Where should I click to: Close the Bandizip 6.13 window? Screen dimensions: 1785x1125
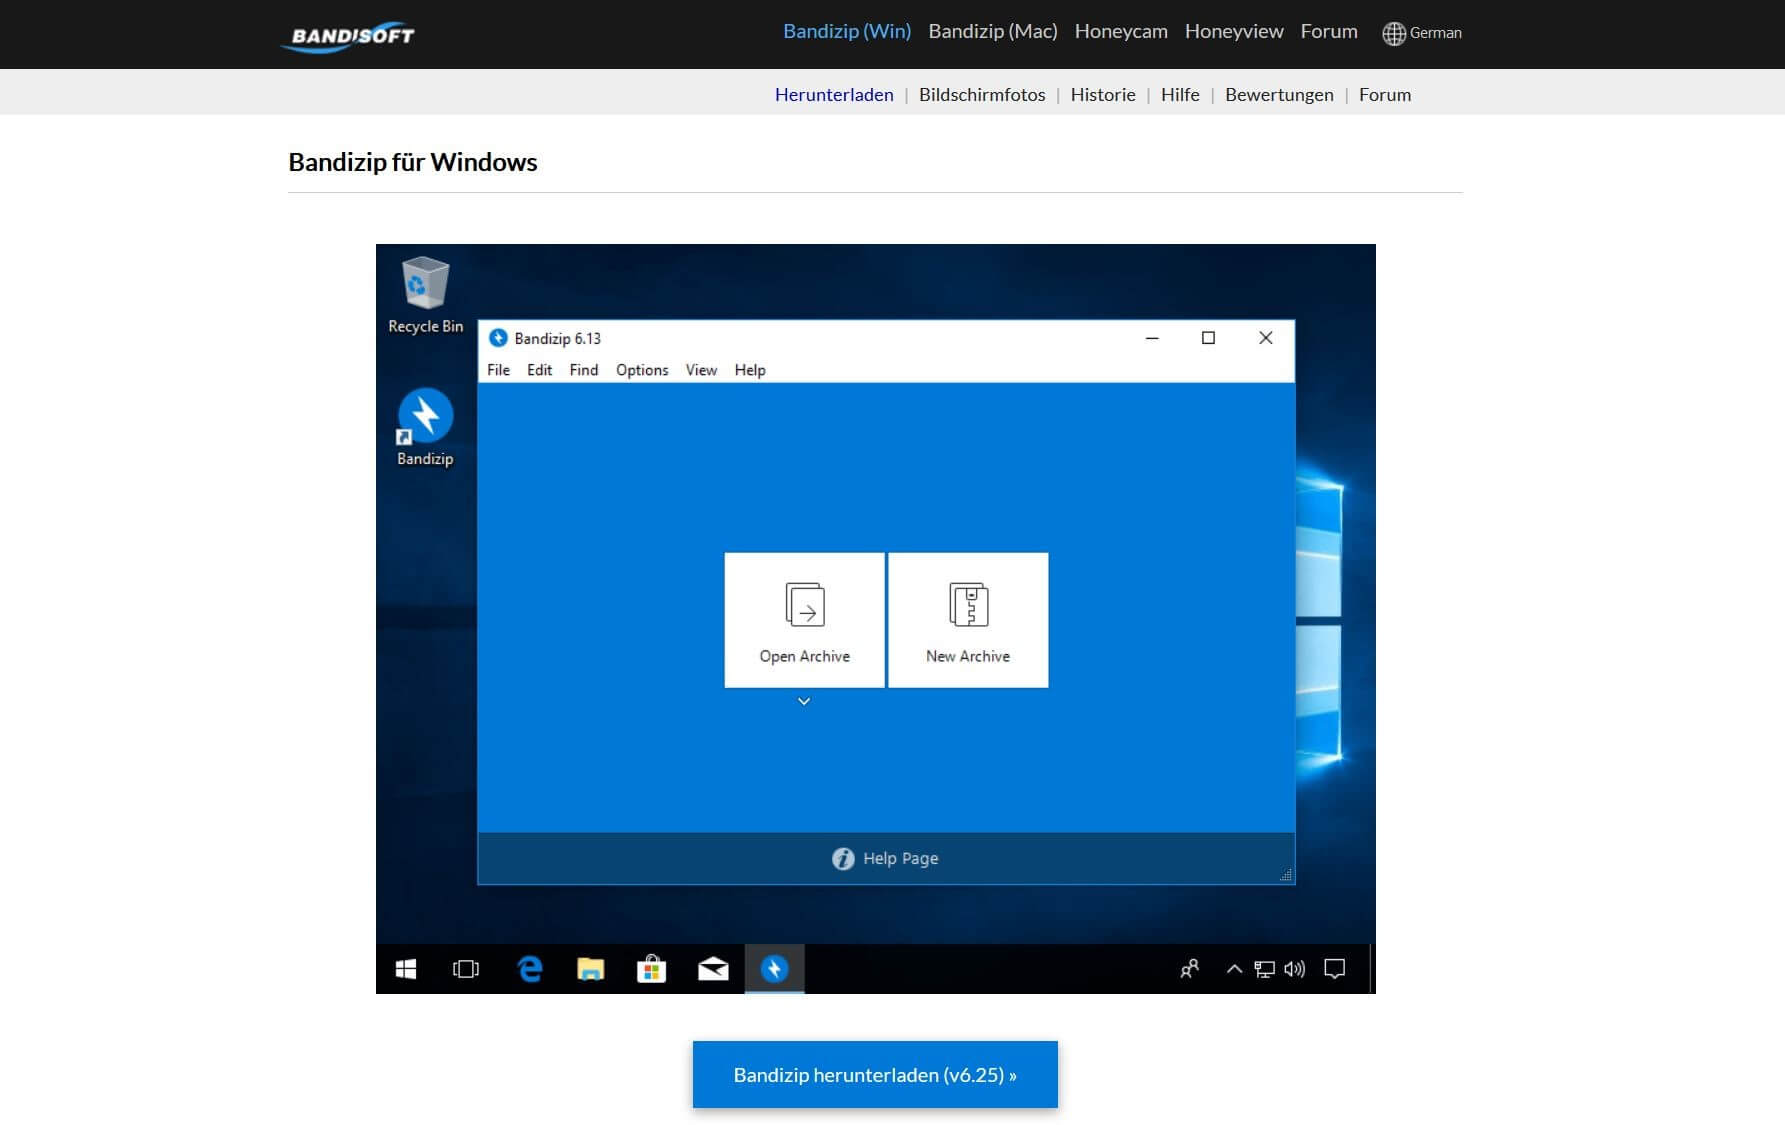1266,338
